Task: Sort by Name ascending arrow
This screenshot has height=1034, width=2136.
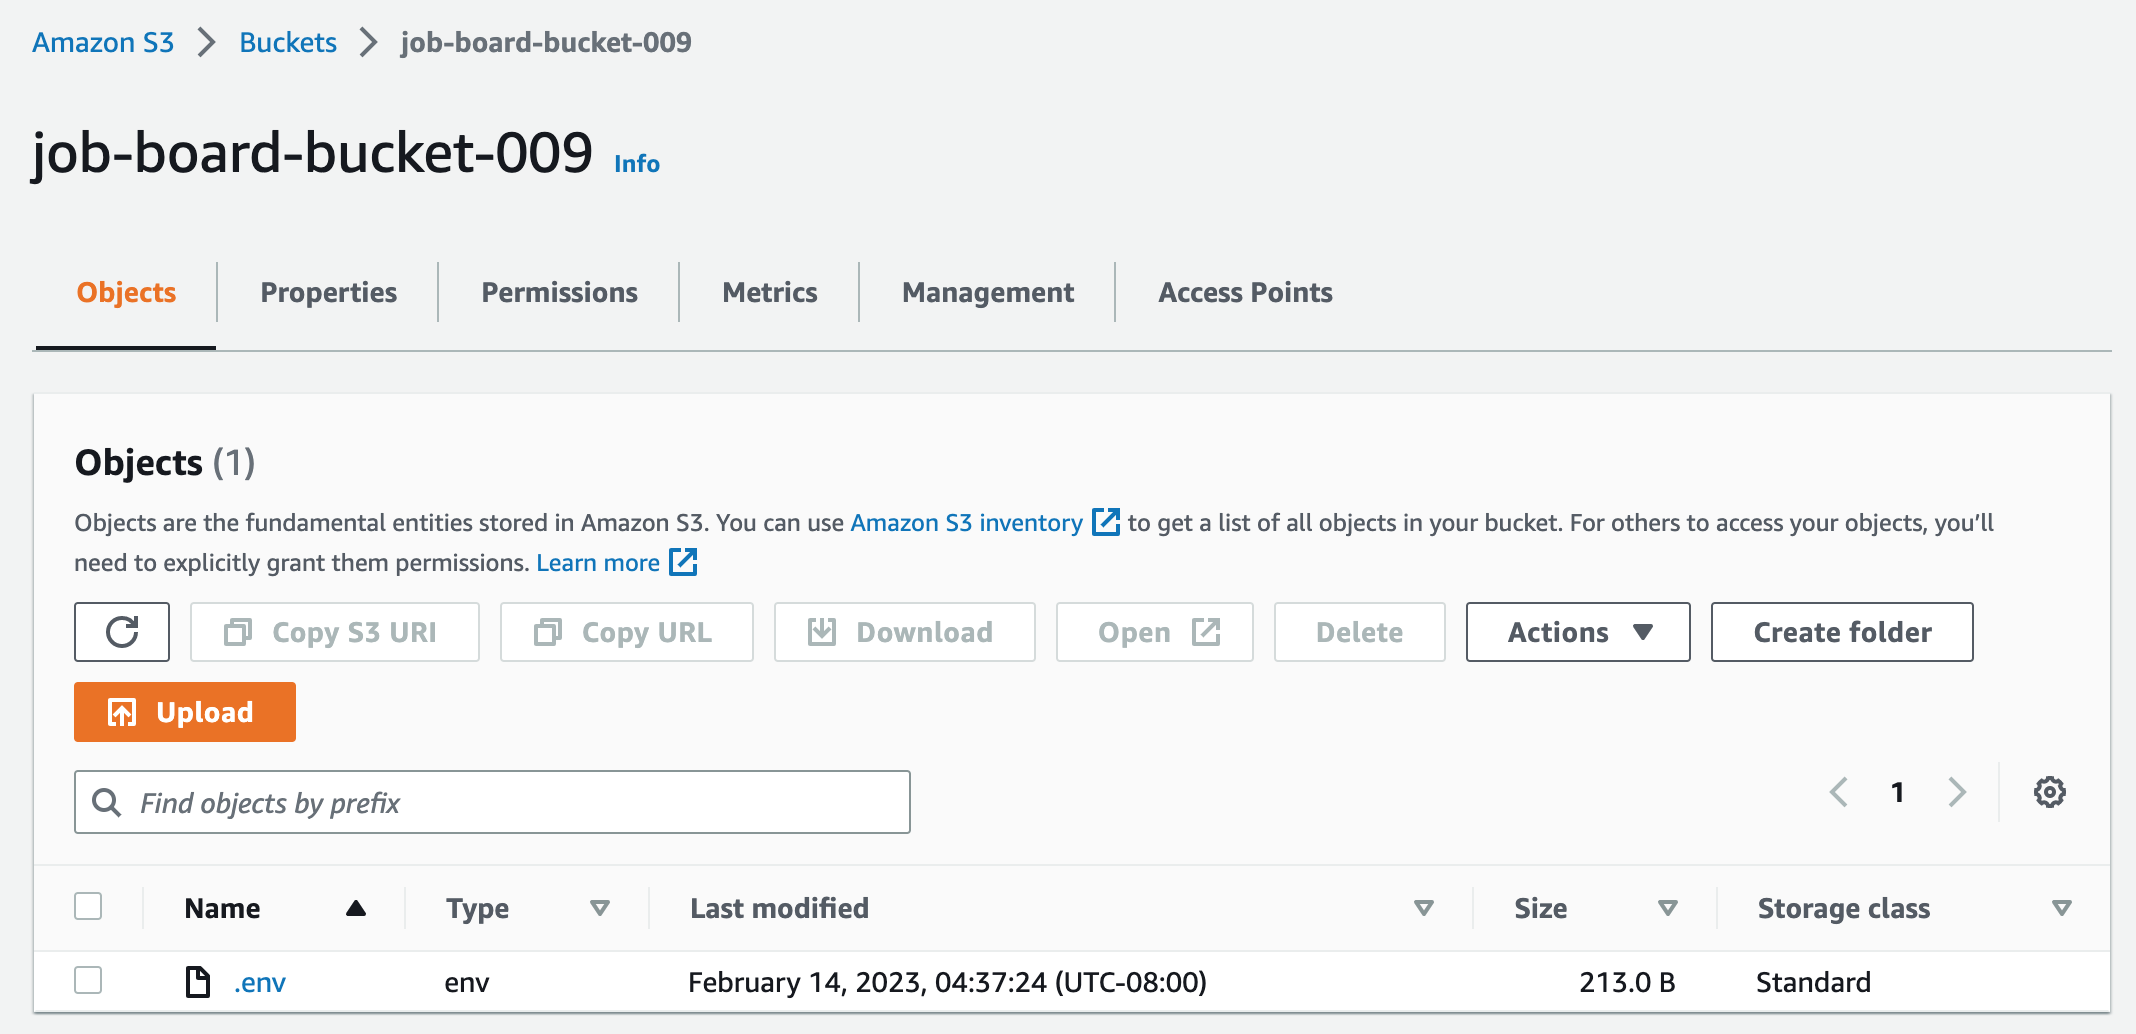Action: pyautogui.click(x=356, y=908)
